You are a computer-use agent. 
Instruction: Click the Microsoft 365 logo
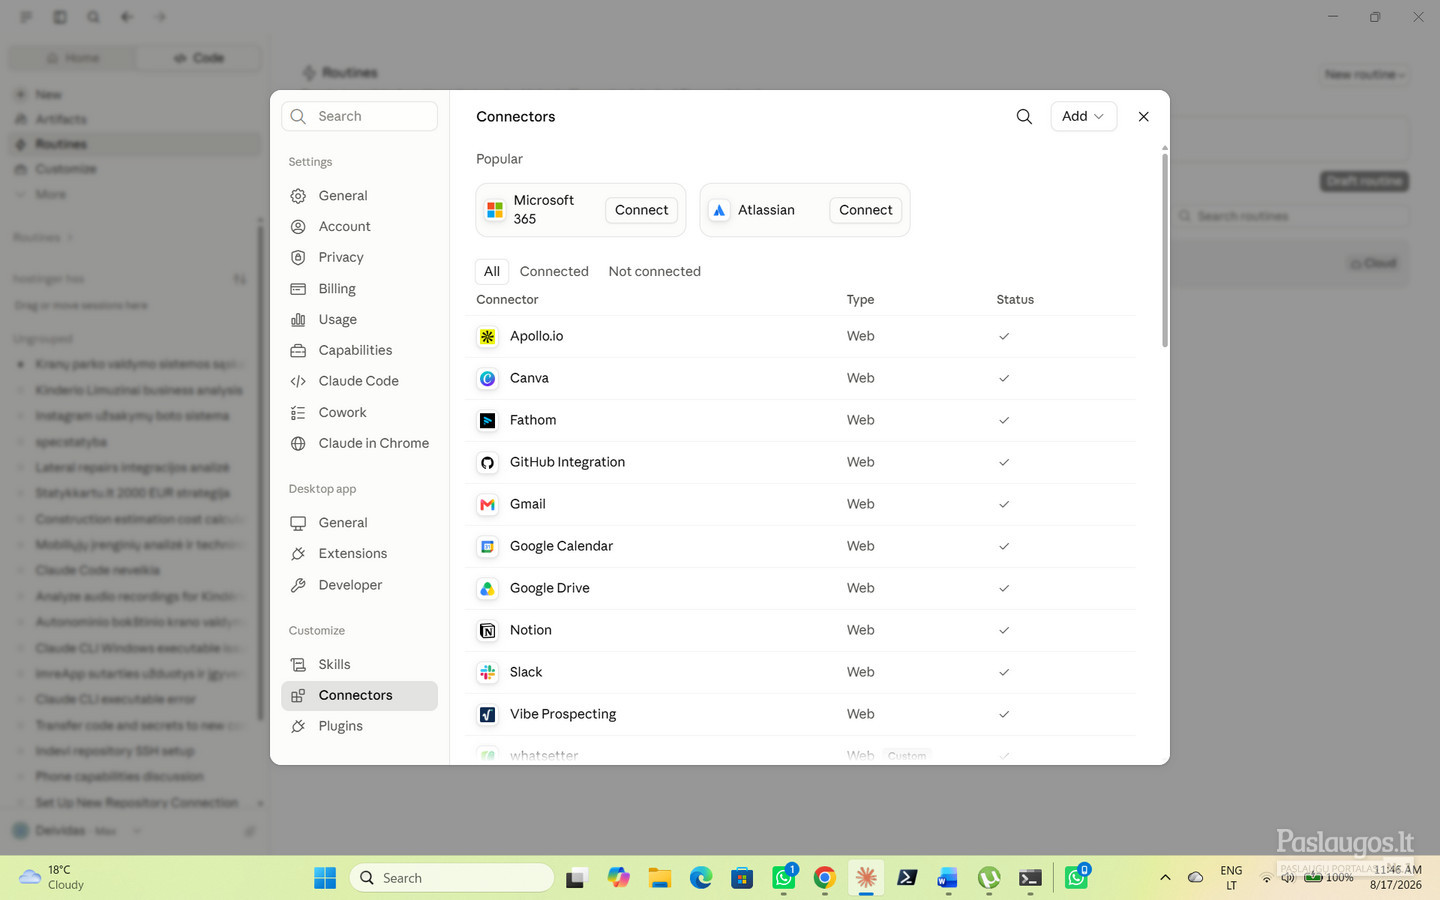tap(495, 210)
